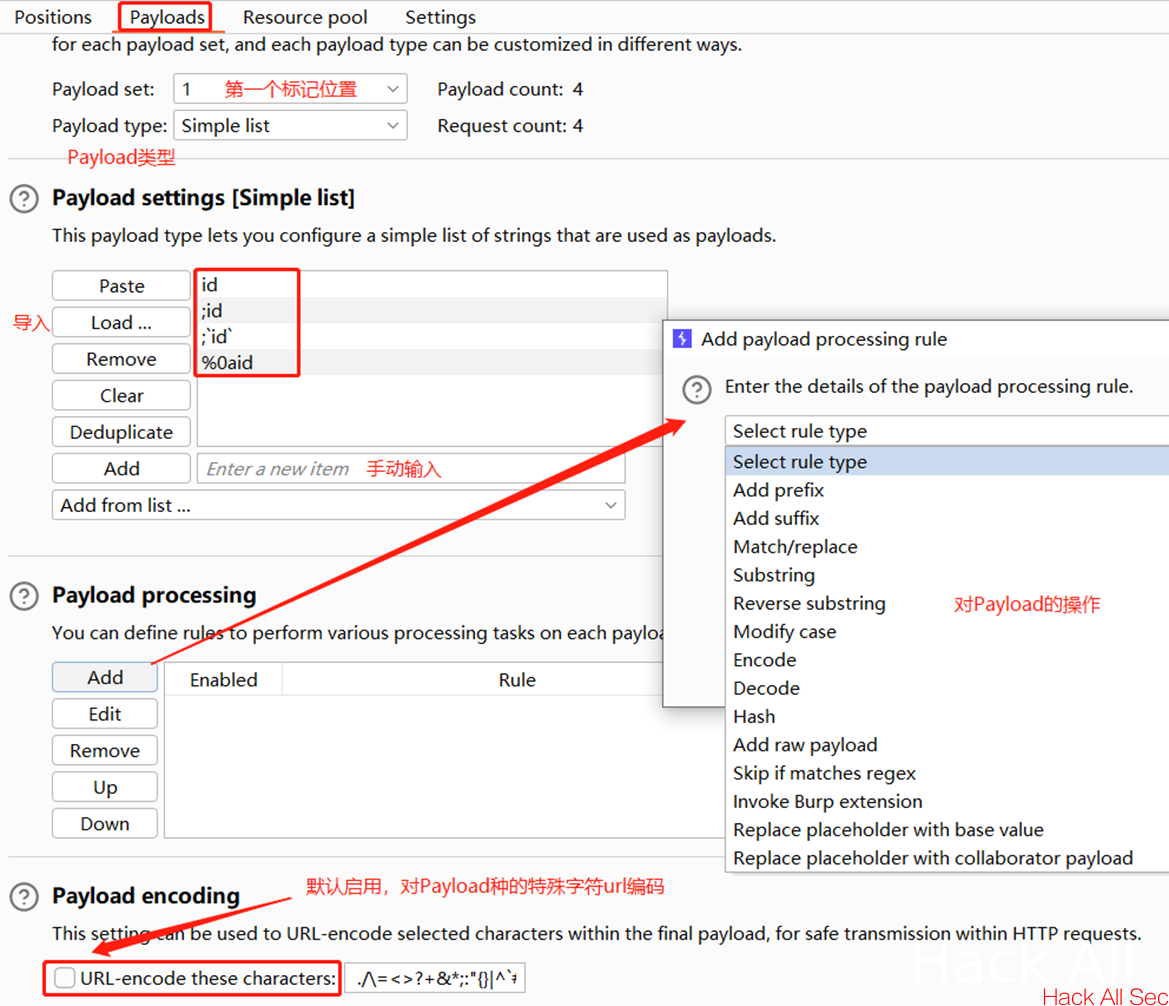This screenshot has width=1169, height=1006.
Task: Choose Invoke Burp extension option
Action: point(947,802)
